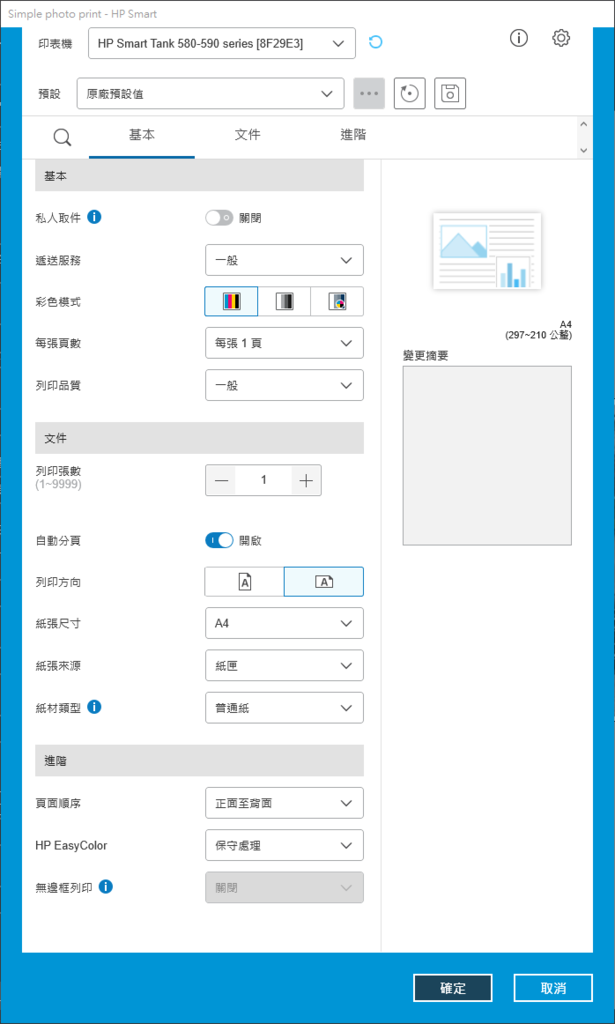Click the 進階 section header
This screenshot has width=615, height=1024.
(199, 761)
